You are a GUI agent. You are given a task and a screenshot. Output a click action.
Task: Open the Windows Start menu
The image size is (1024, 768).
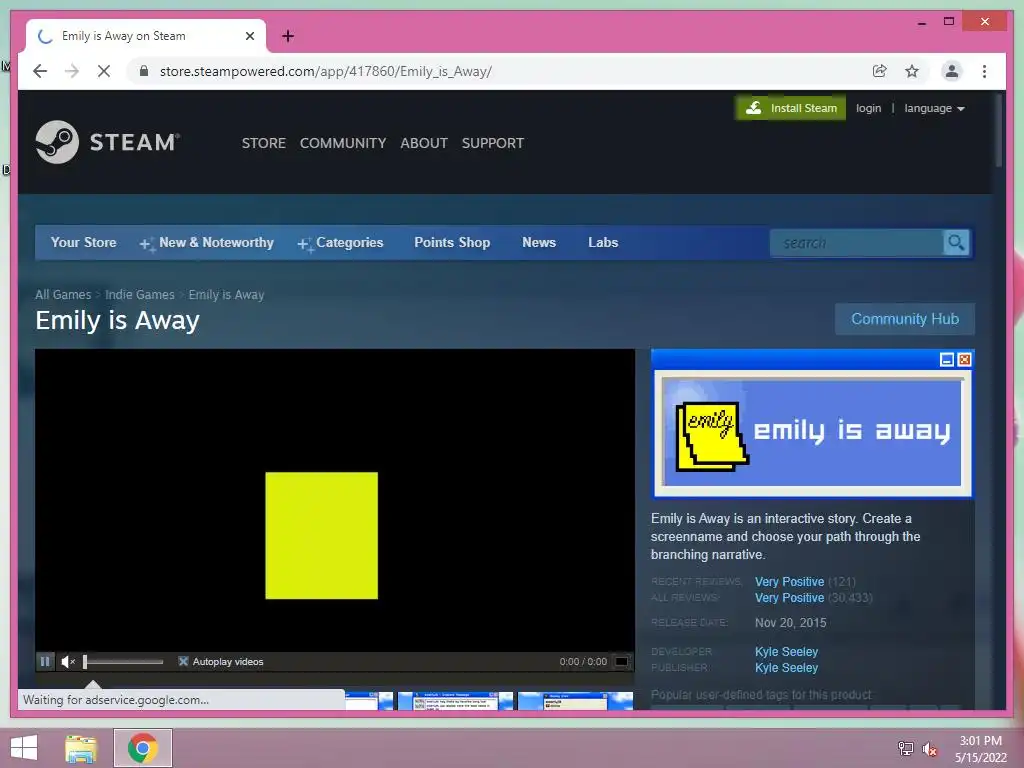coord(24,748)
